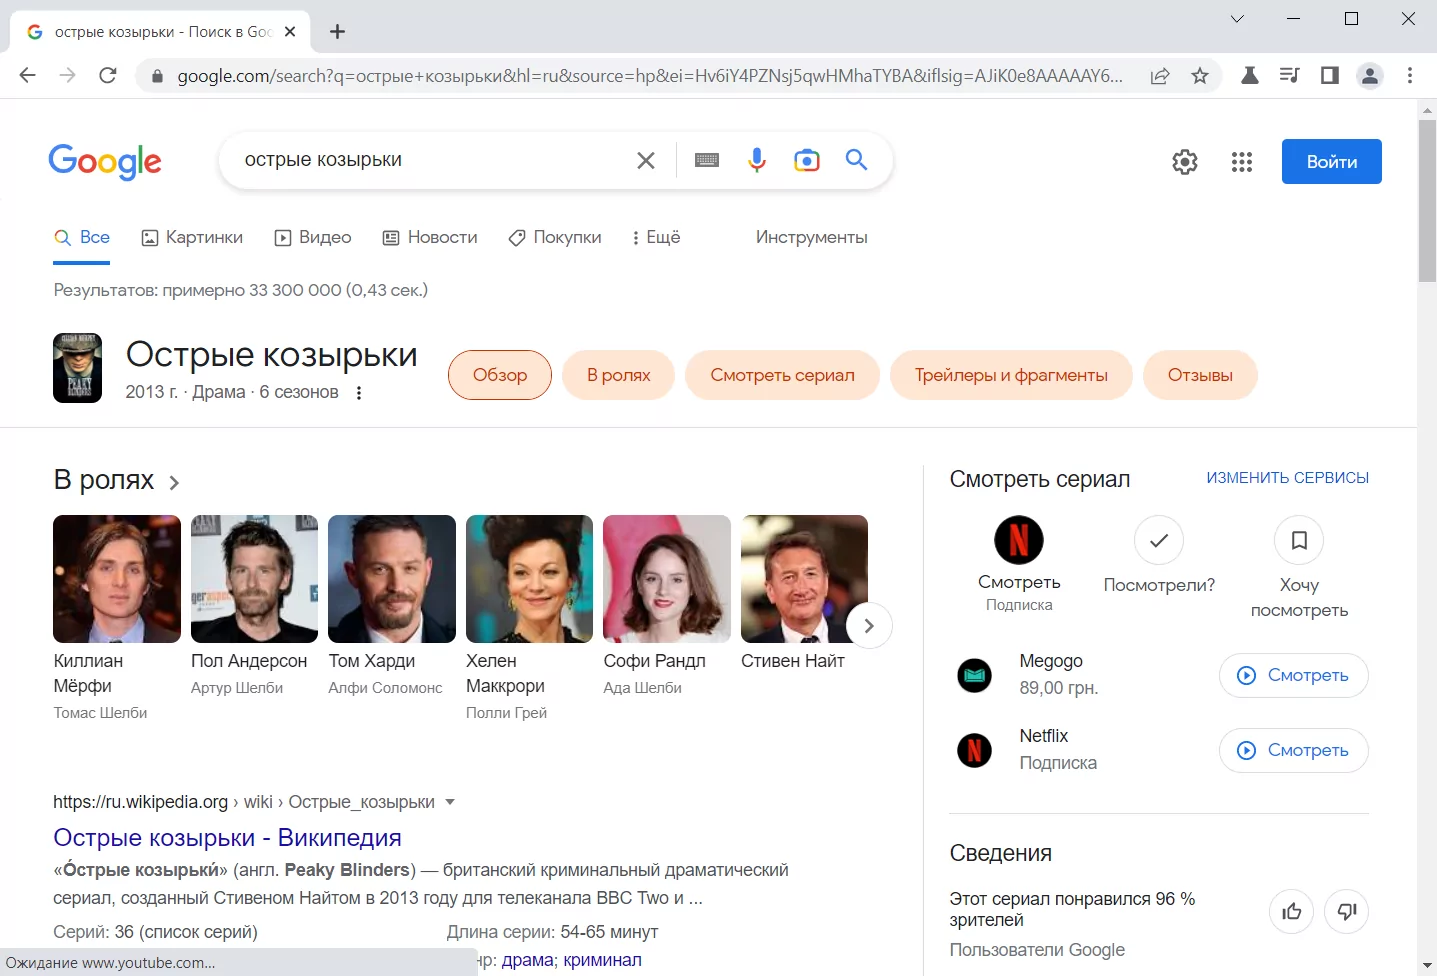Click the browser address bar URL
This screenshot has width=1437, height=976.
tap(650, 76)
